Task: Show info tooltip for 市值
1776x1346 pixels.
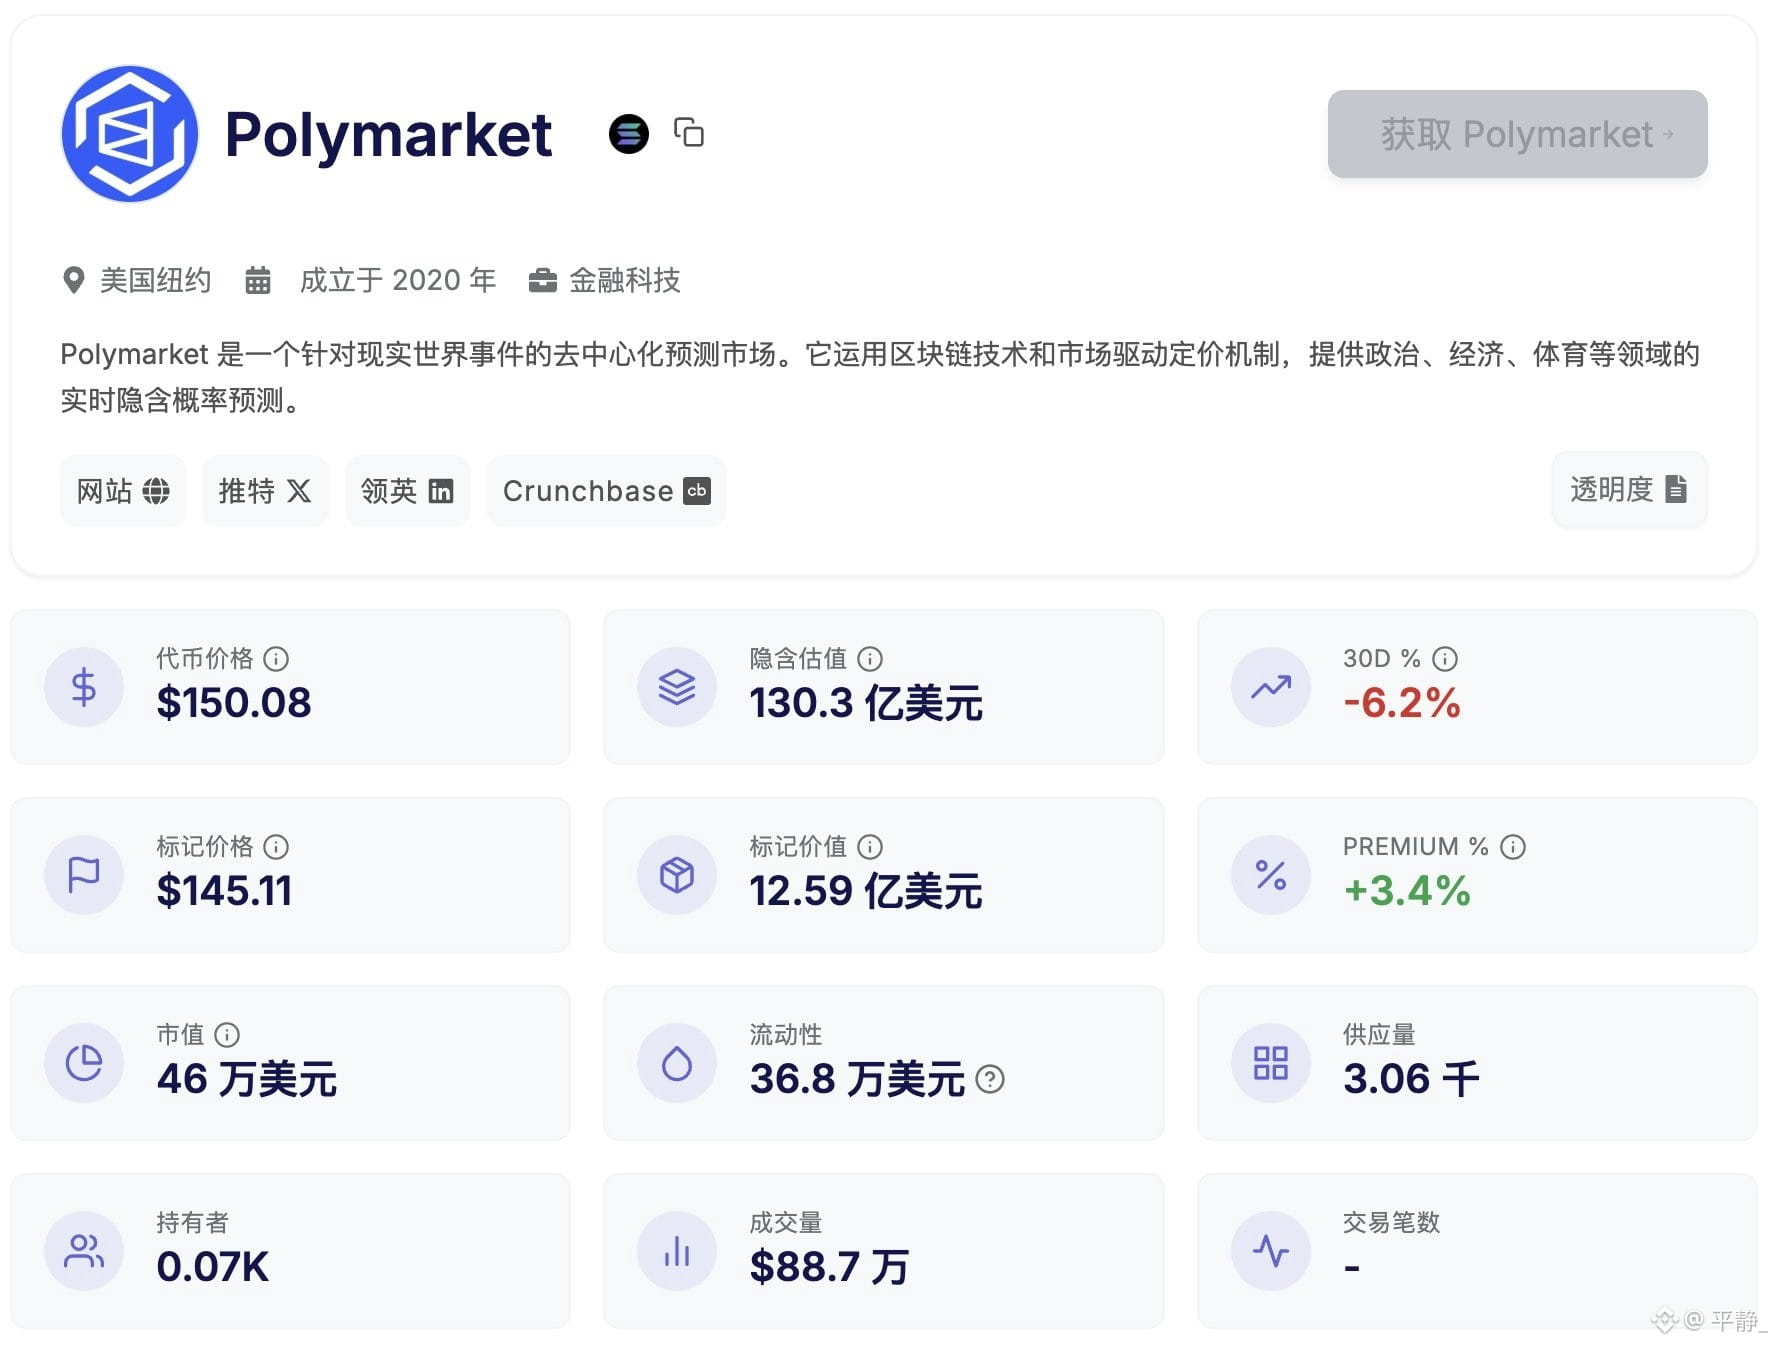Action: [x=227, y=1035]
